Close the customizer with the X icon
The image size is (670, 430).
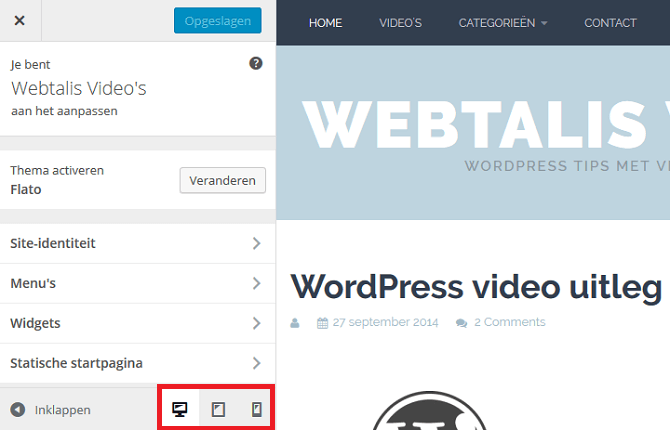[x=20, y=21]
